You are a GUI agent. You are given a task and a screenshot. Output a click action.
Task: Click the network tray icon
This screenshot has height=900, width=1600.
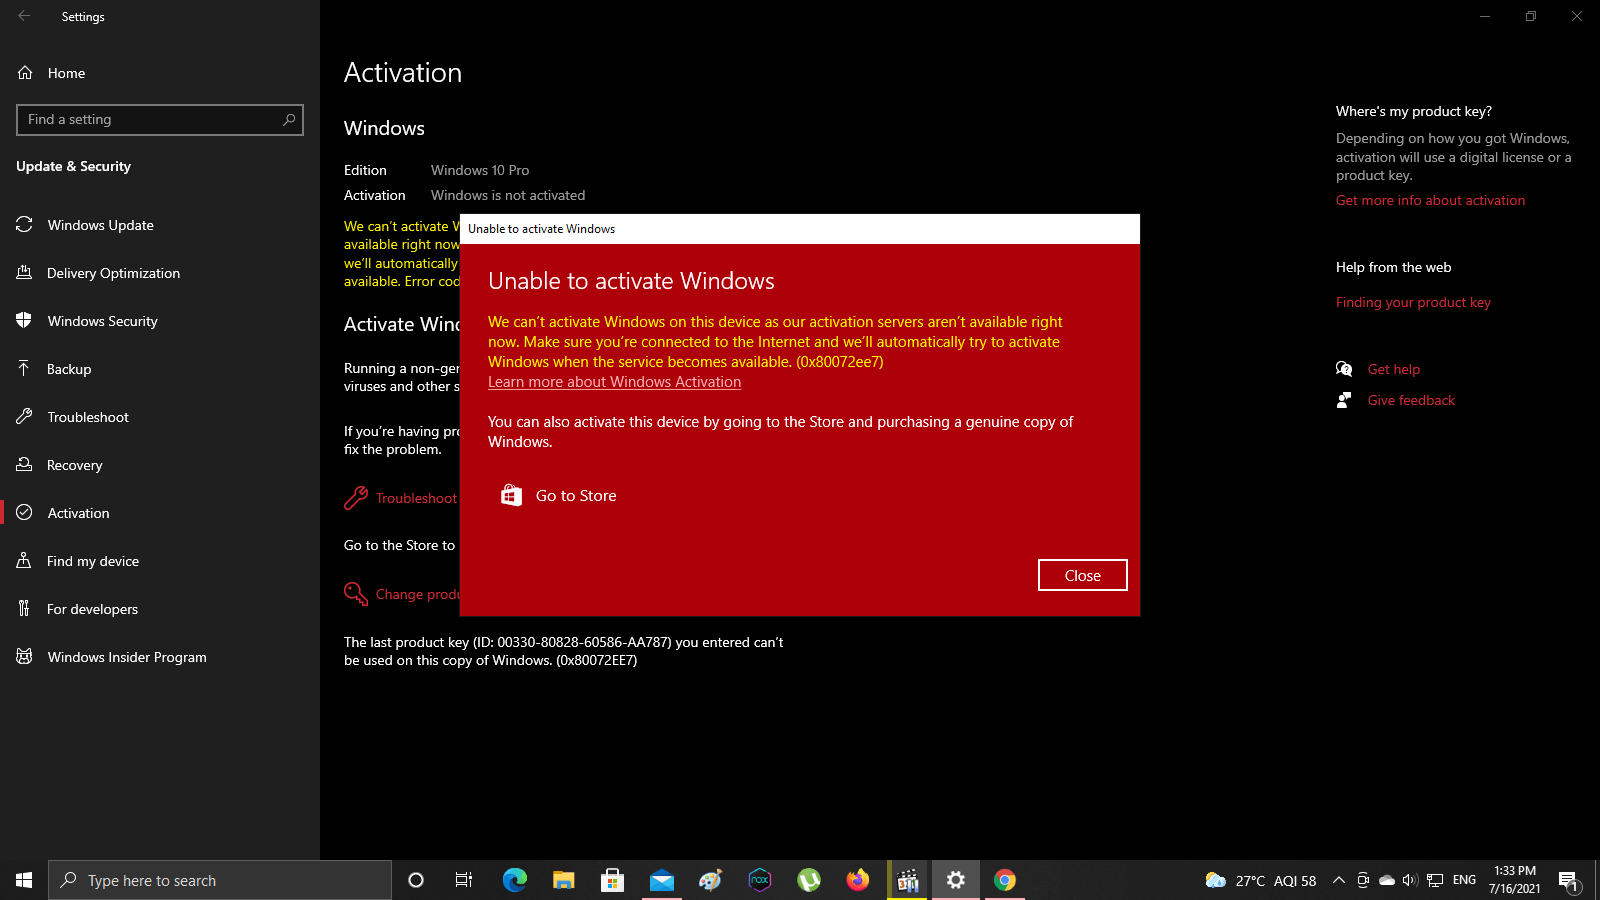click(1434, 880)
